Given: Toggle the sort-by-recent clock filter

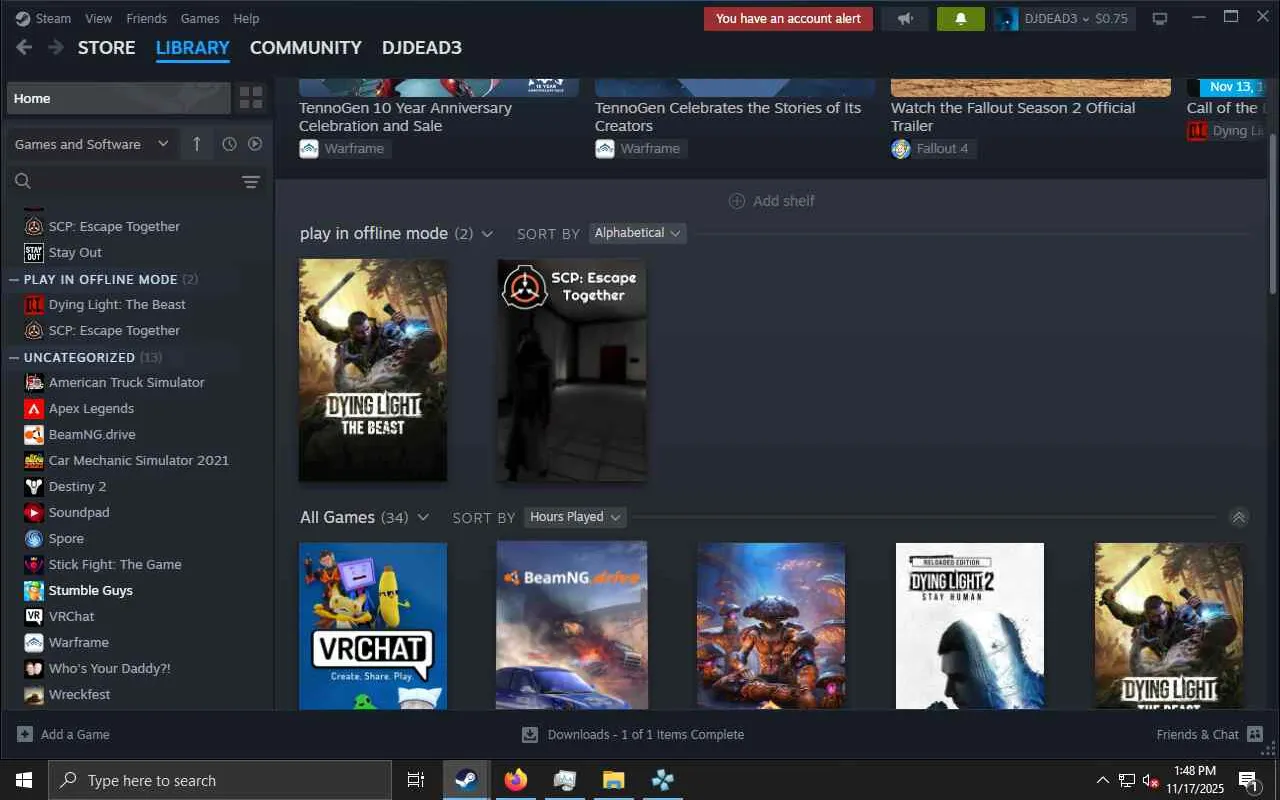Looking at the screenshot, I should 229,144.
